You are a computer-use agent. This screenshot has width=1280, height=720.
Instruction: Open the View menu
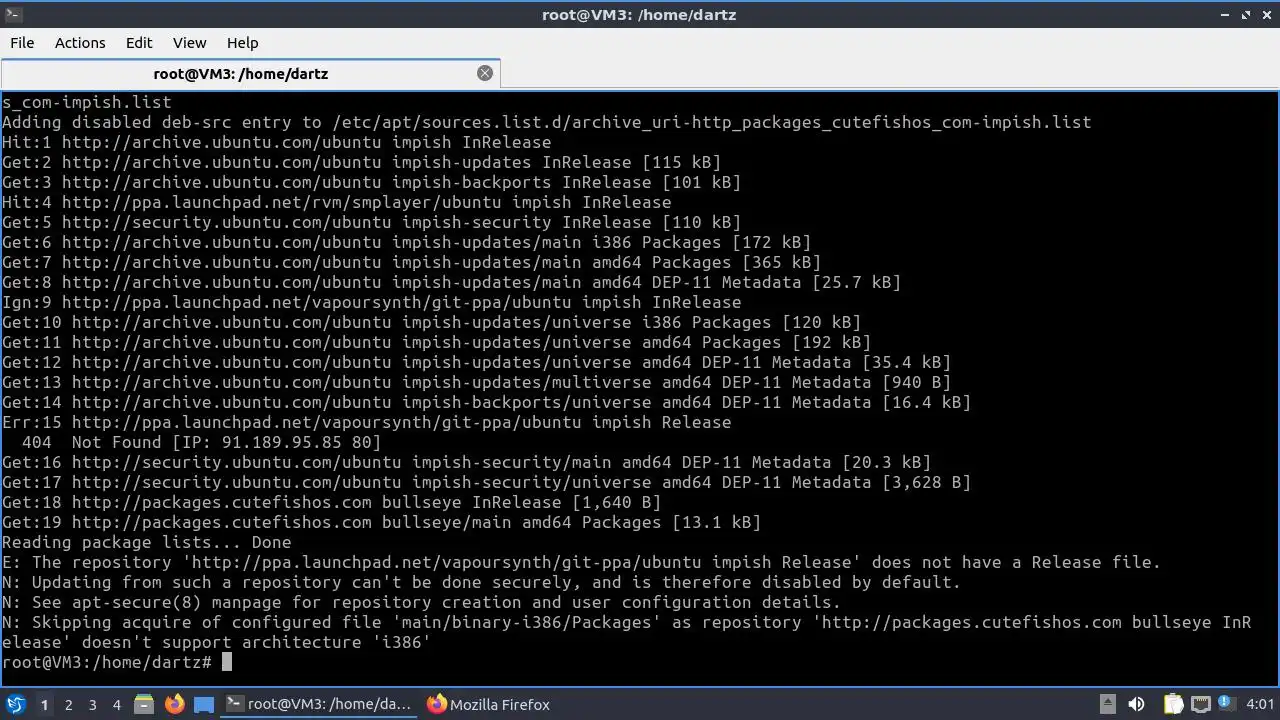(x=189, y=43)
